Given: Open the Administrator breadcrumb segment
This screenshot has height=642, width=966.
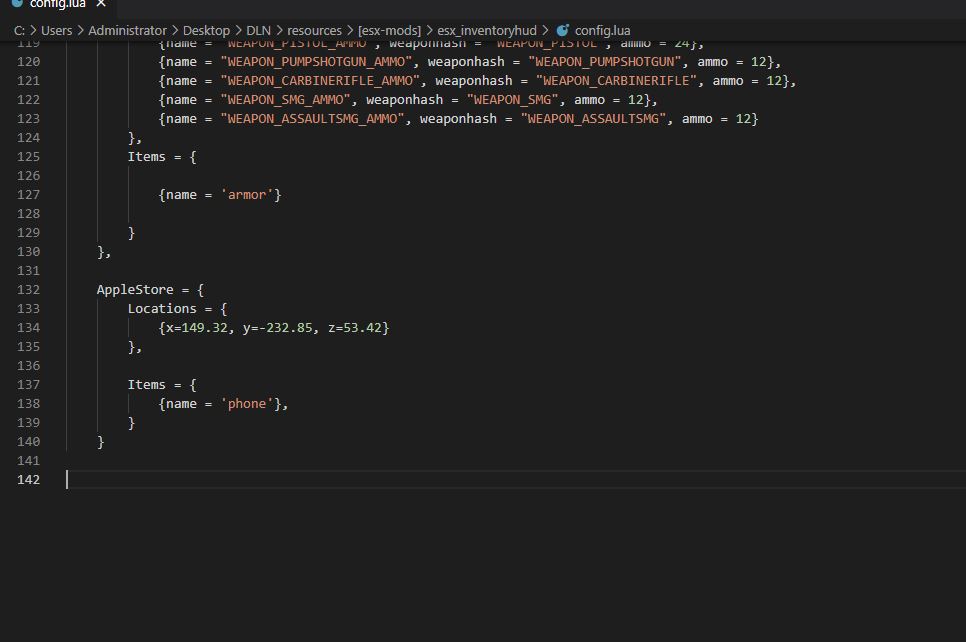Looking at the screenshot, I should 127,30.
